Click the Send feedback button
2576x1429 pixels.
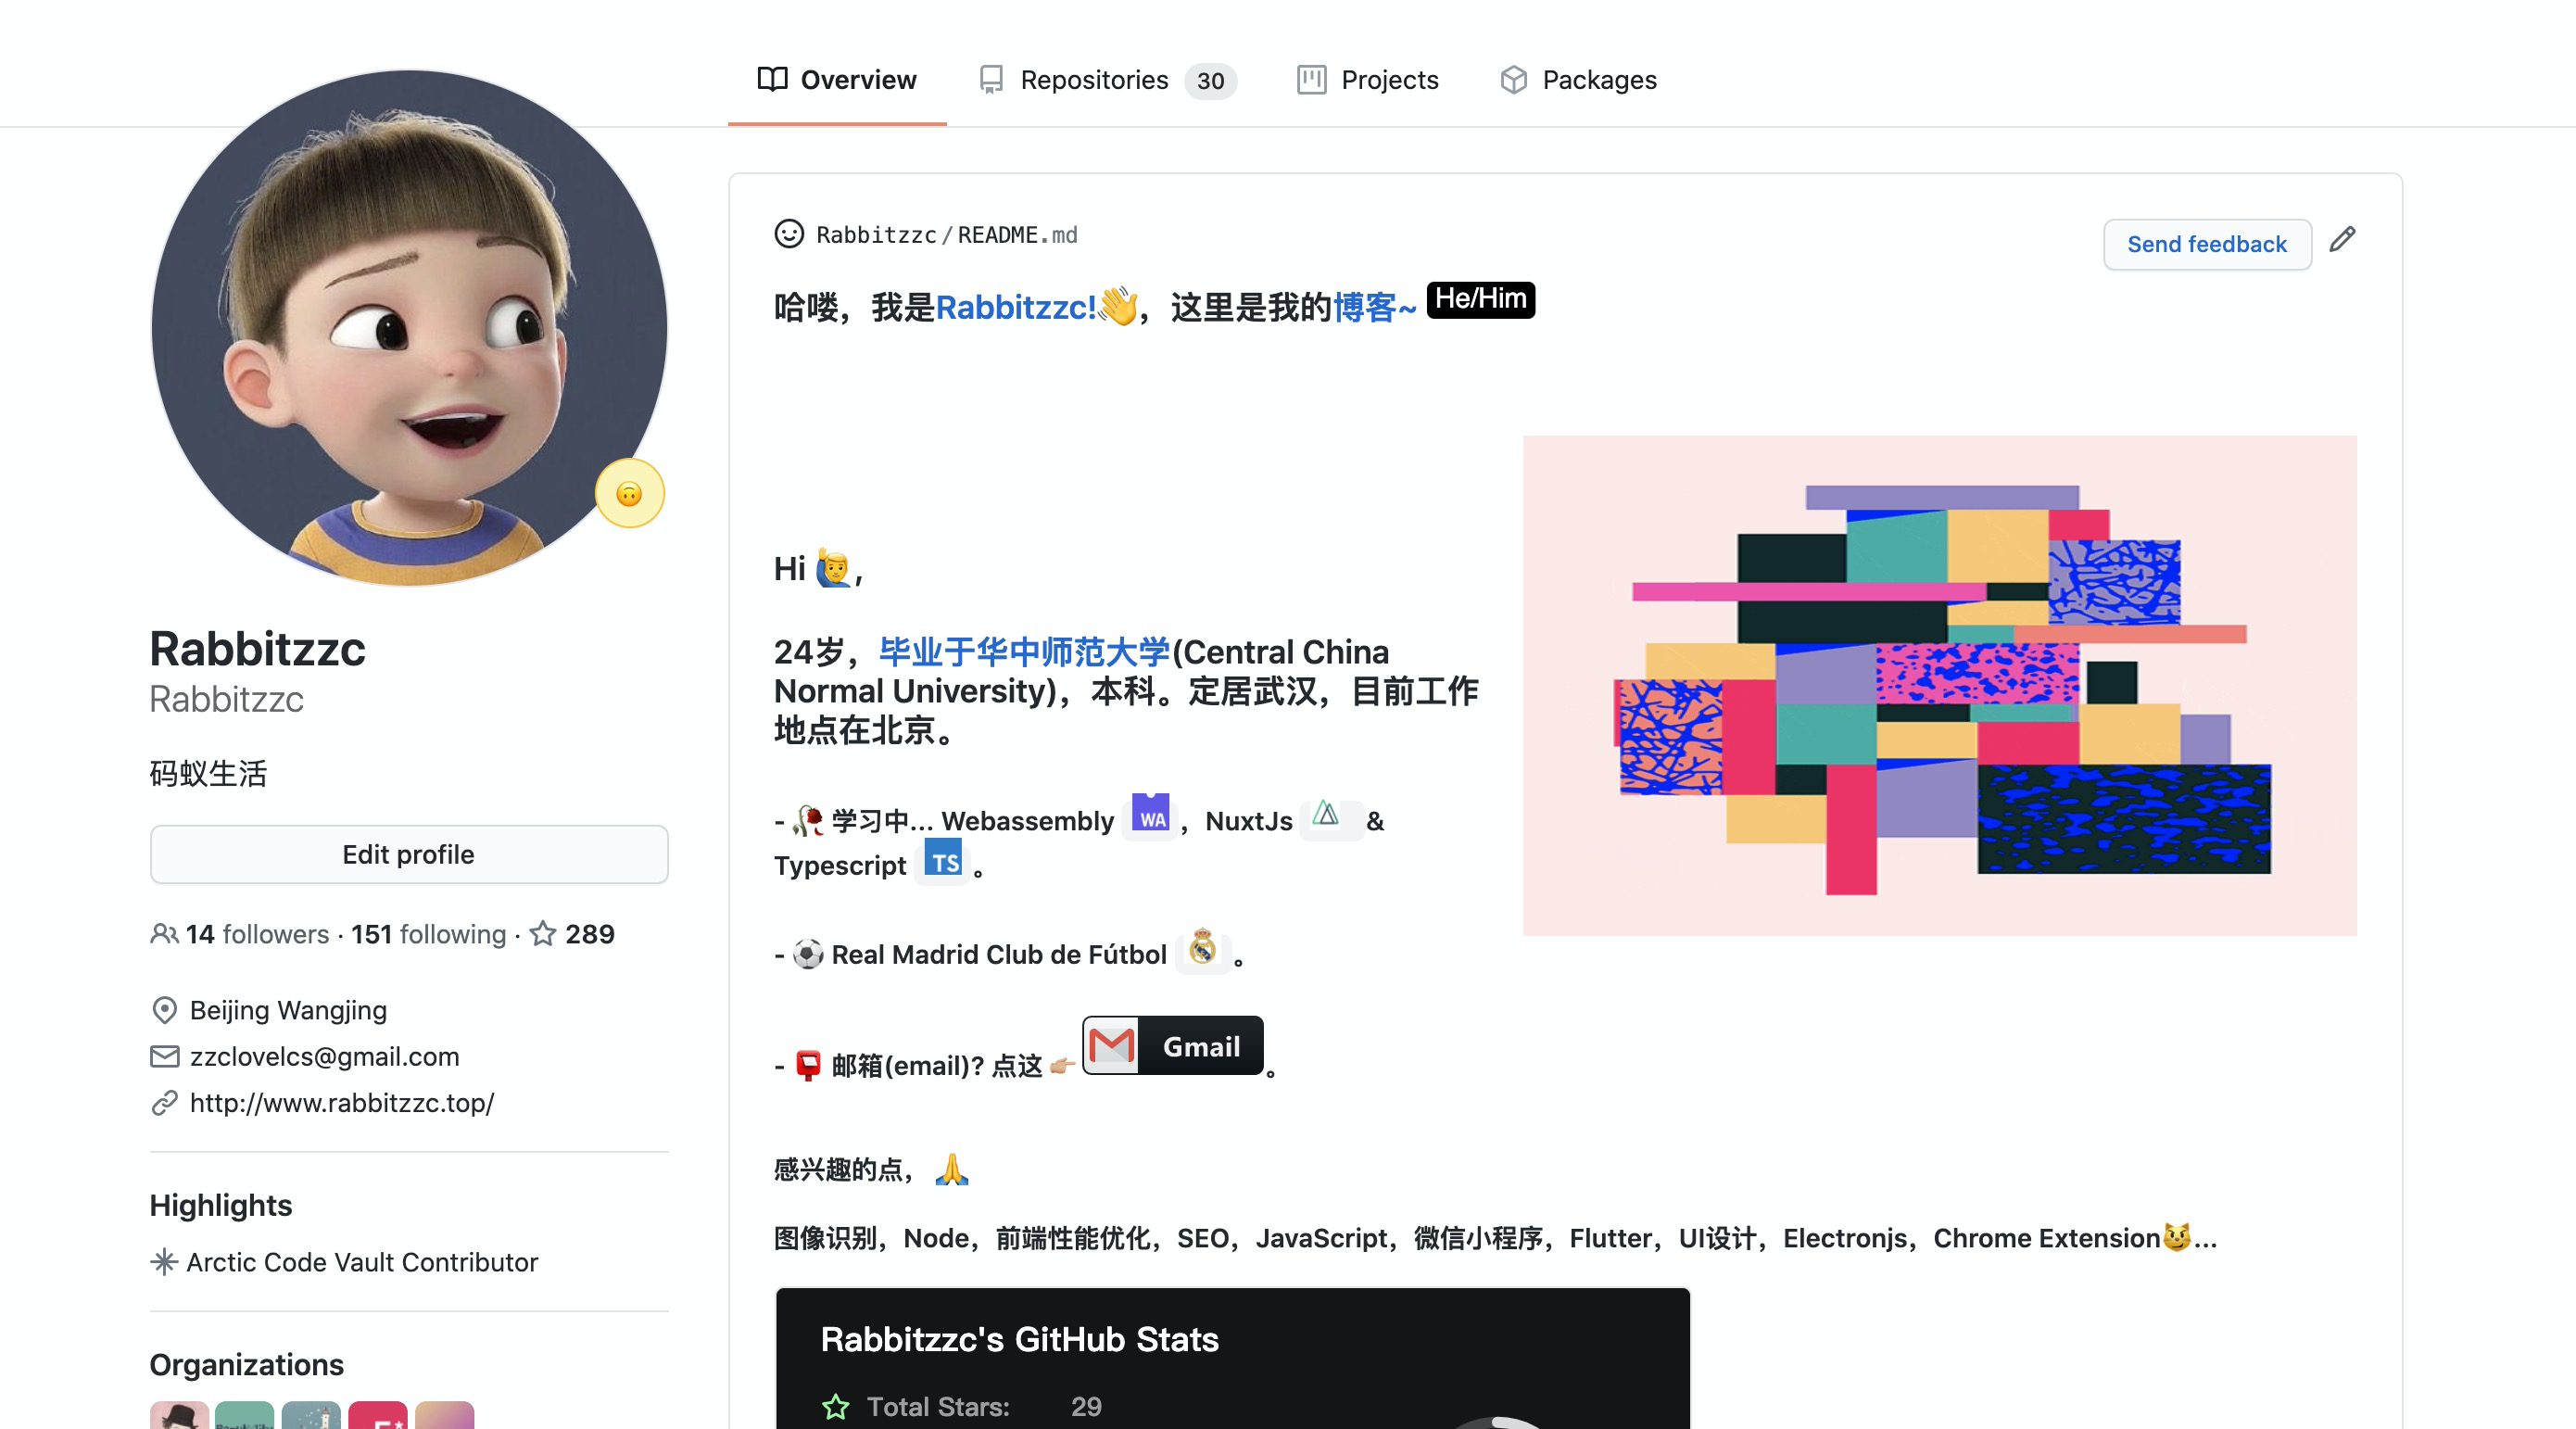pyautogui.click(x=2206, y=244)
